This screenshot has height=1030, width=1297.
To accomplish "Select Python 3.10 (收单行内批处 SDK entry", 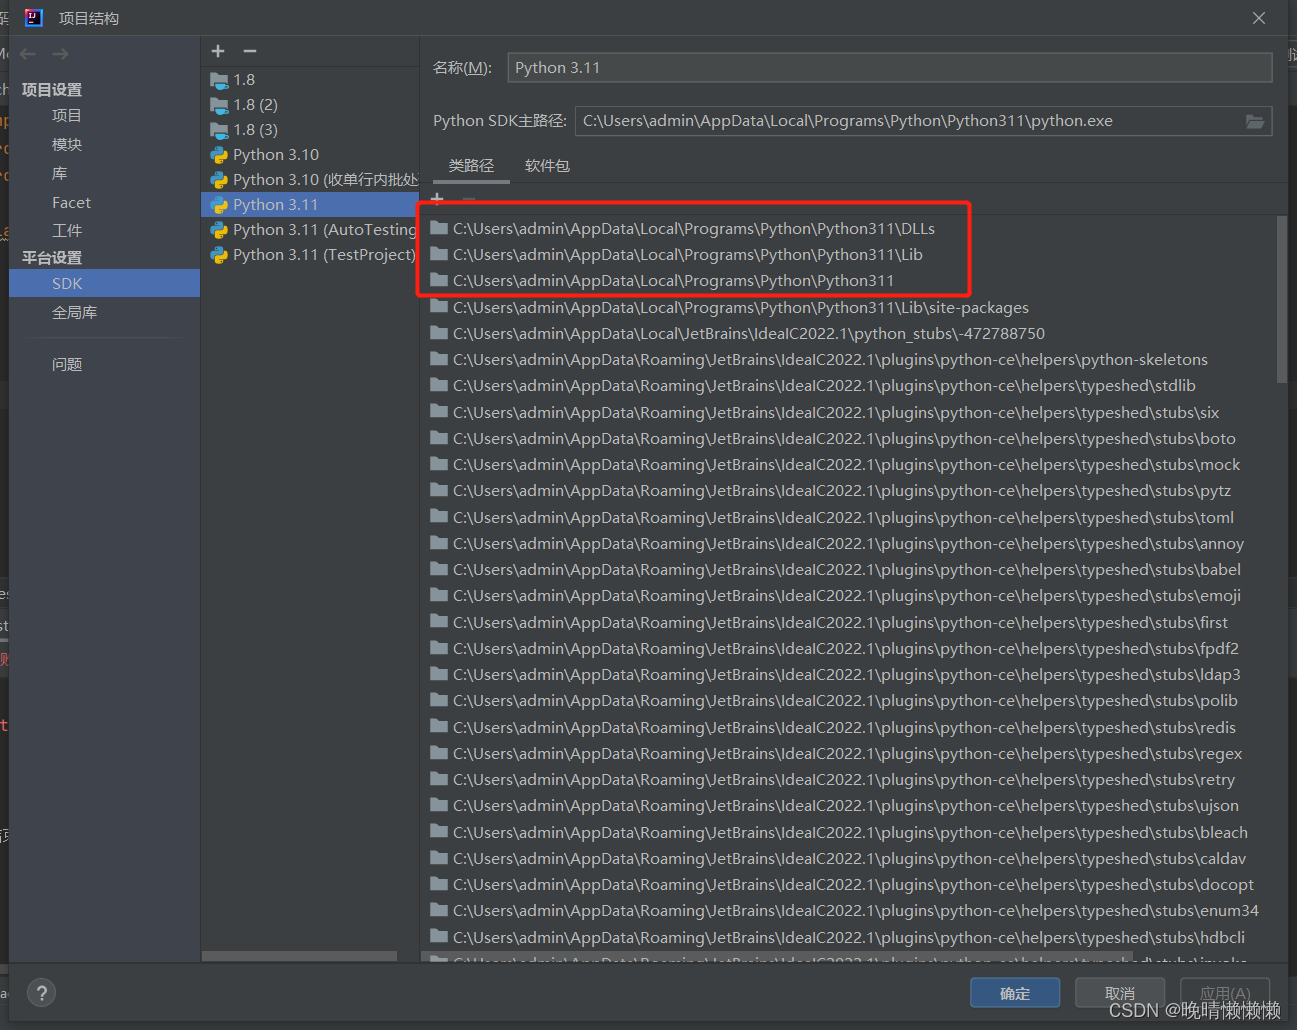I will pyautogui.click(x=310, y=180).
